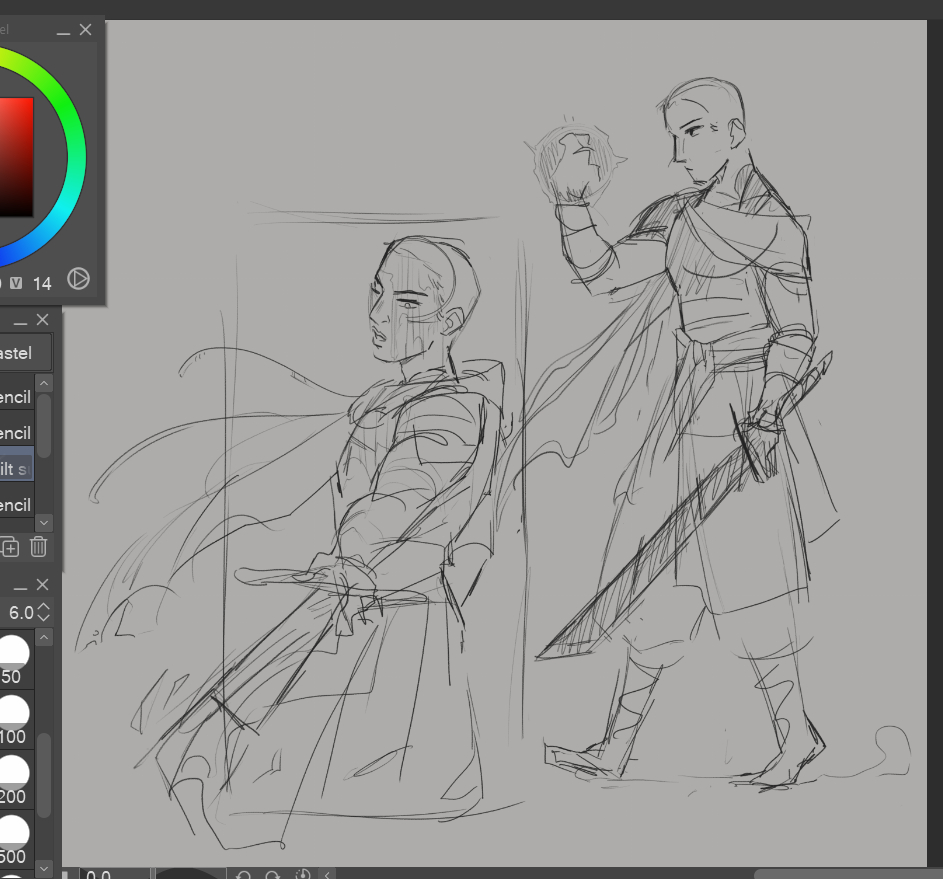943x879 pixels.
Task: Click the up arrow of brush size list
Action: click(44, 637)
